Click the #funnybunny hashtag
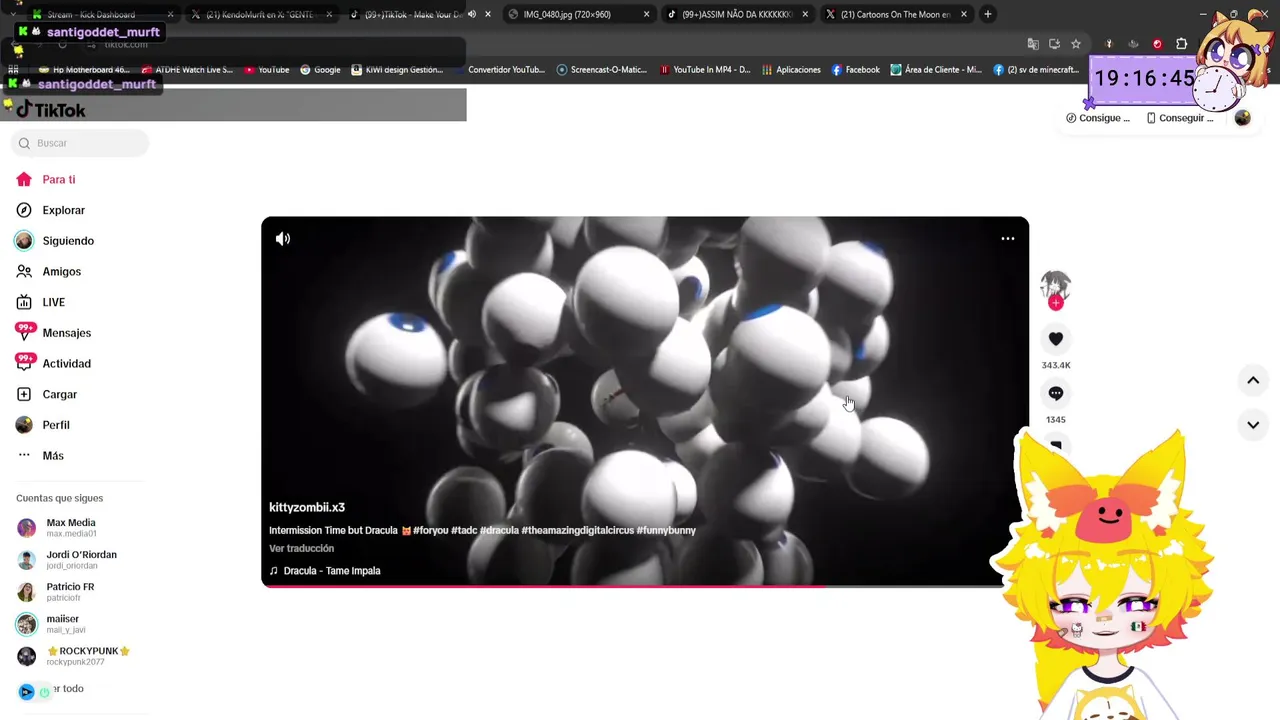The width and height of the screenshot is (1280, 720). coord(666,531)
